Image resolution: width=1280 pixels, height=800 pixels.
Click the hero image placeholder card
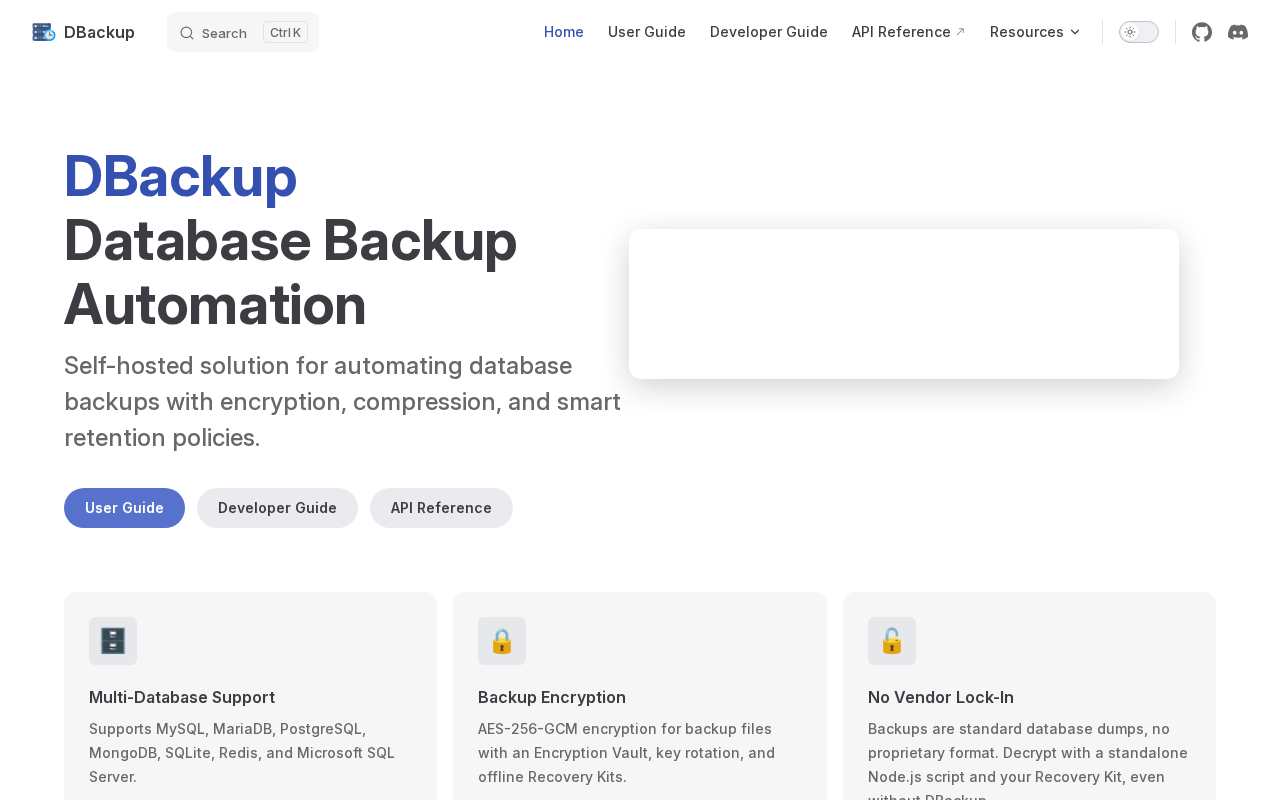coord(904,304)
